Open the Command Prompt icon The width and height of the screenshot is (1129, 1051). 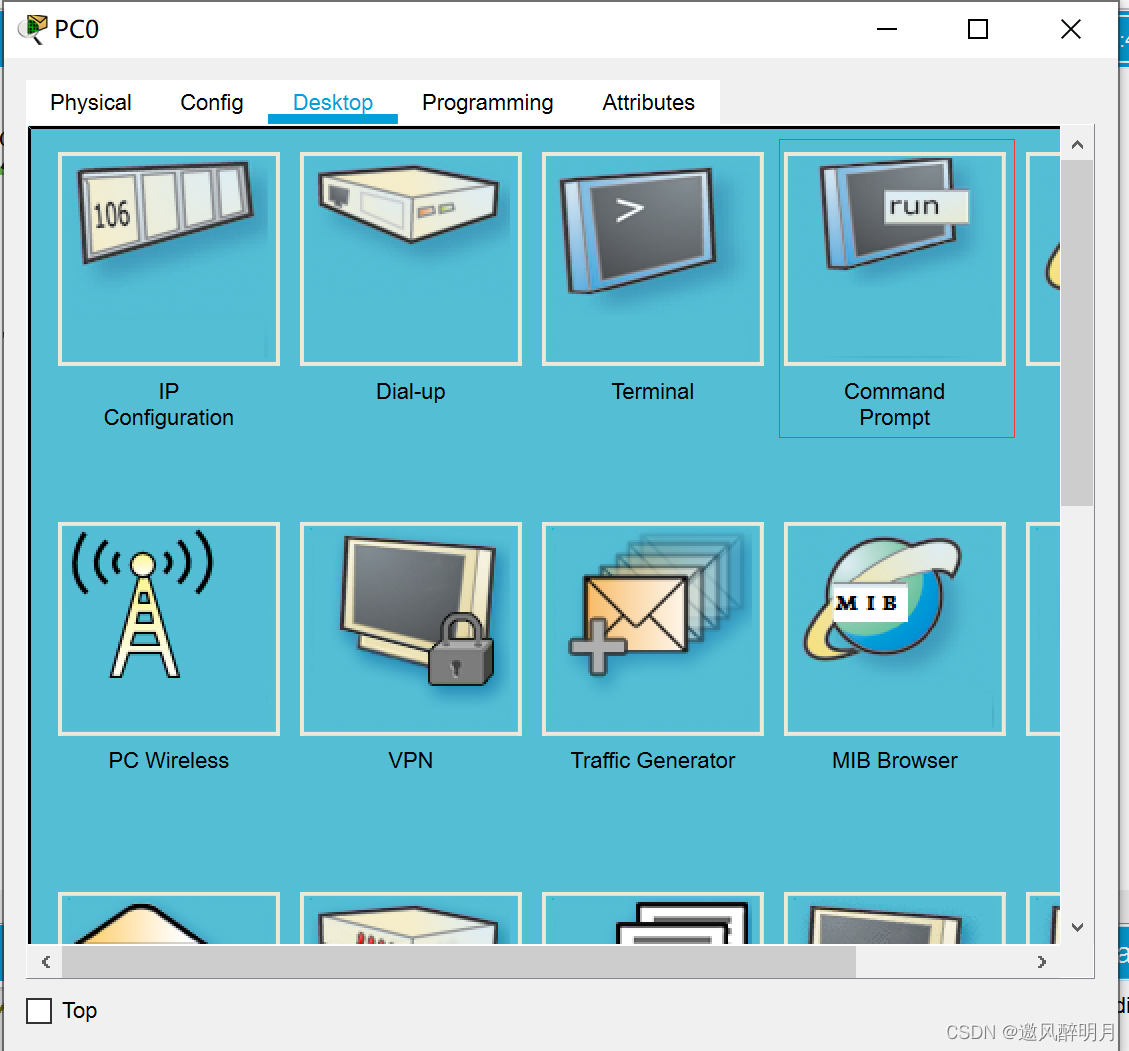click(894, 259)
